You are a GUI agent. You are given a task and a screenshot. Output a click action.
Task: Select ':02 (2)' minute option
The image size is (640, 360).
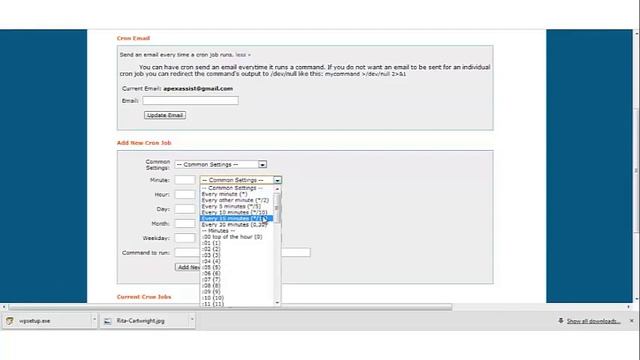click(x=211, y=249)
